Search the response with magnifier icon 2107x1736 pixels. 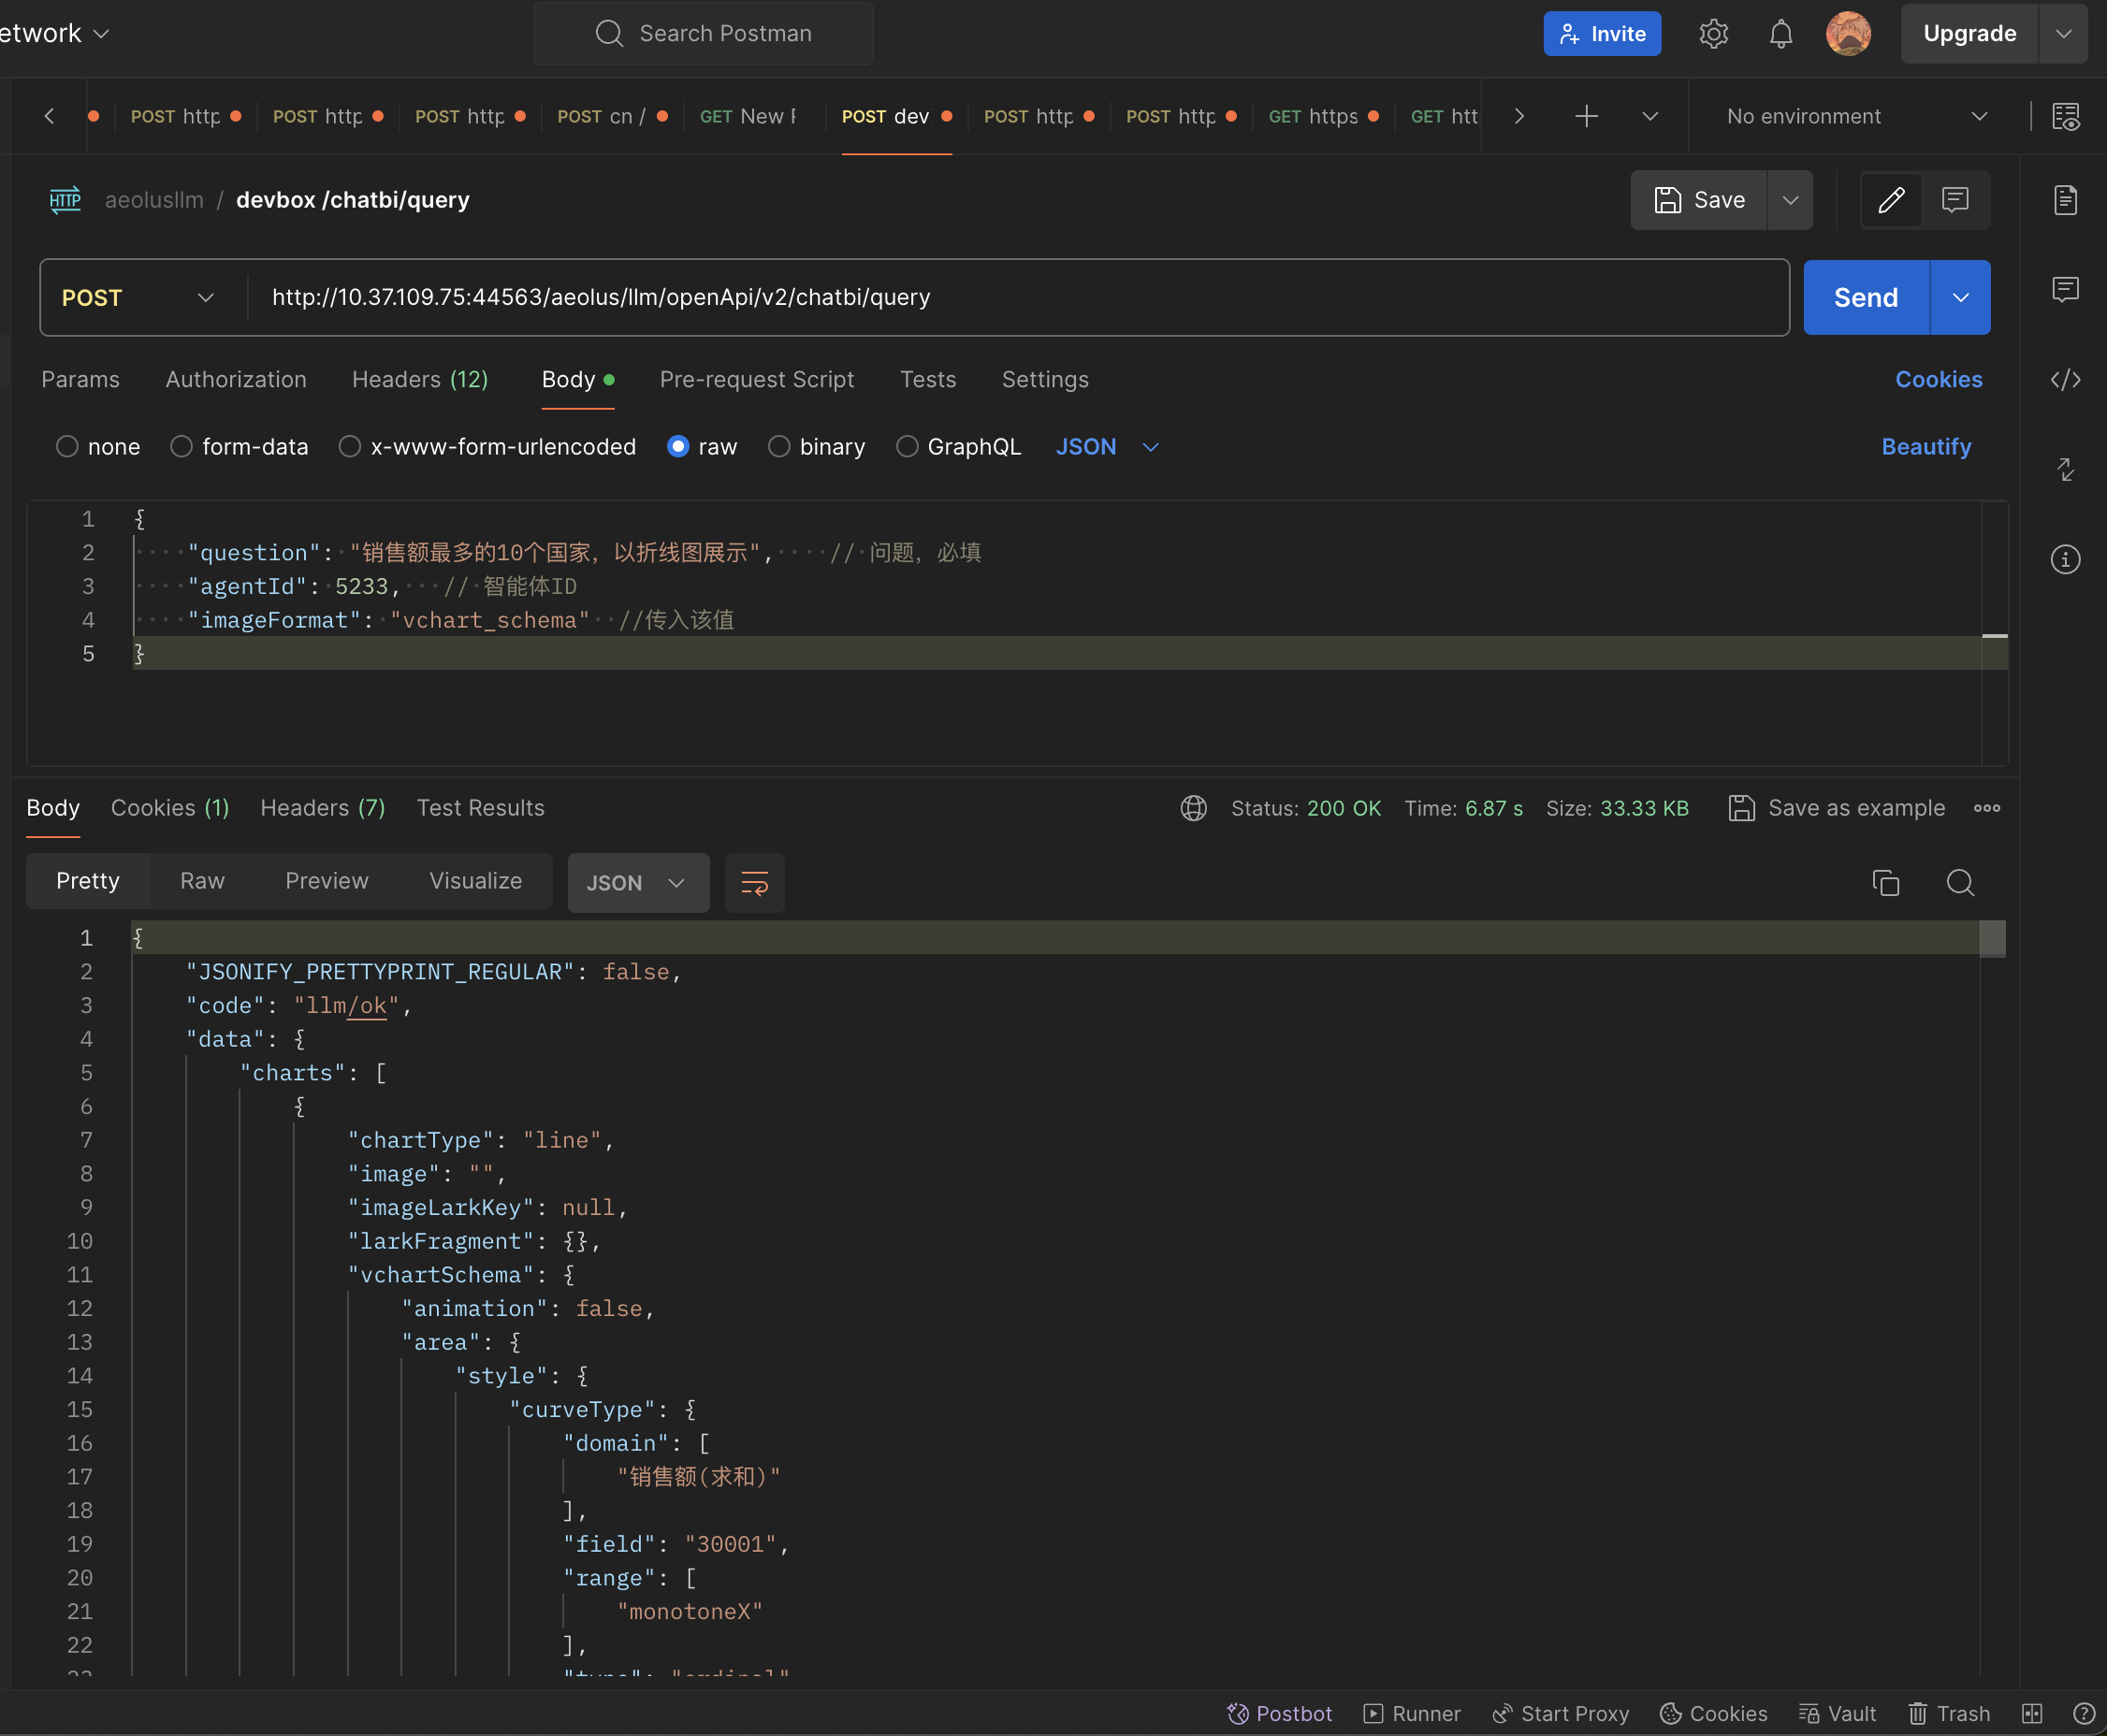point(1959,882)
